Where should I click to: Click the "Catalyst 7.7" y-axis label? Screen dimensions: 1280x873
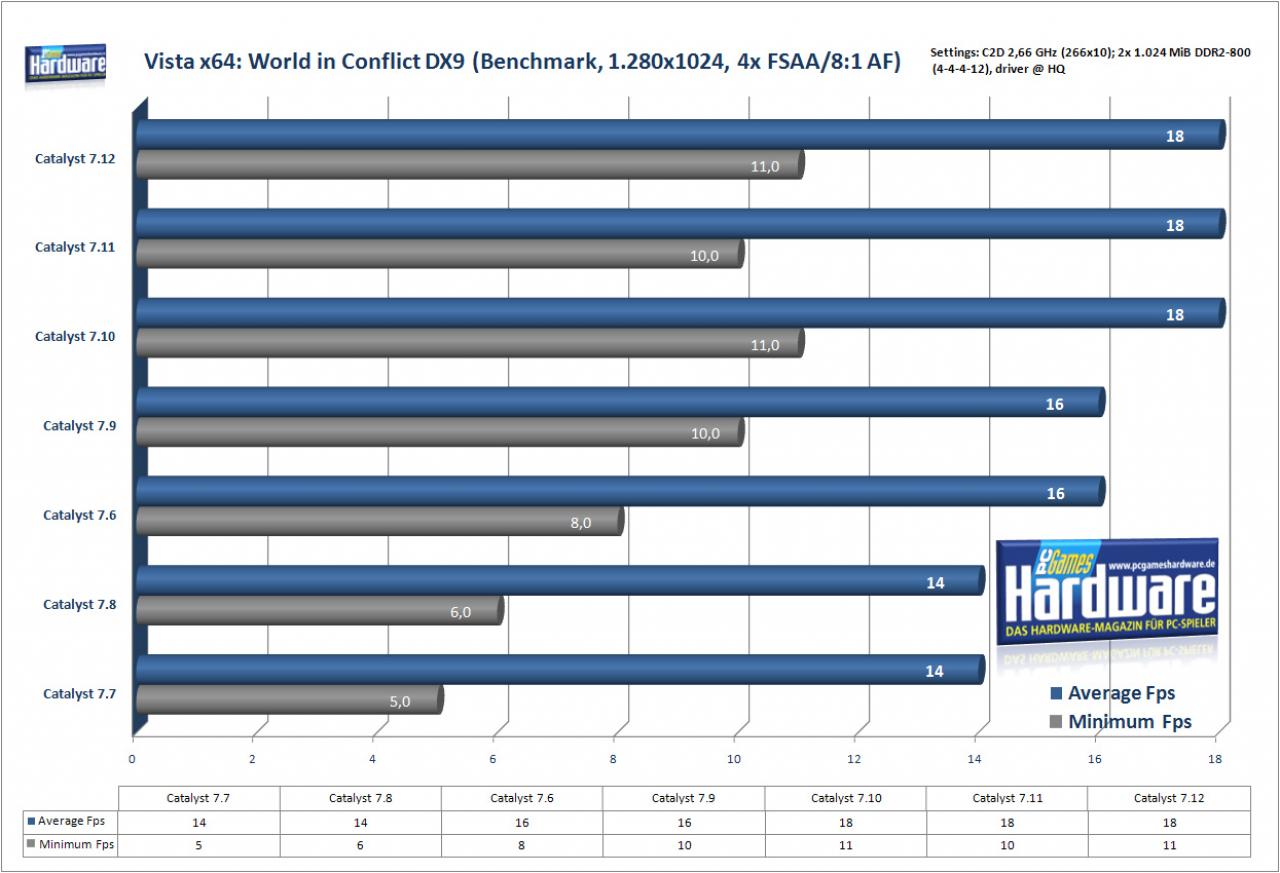pos(80,694)
